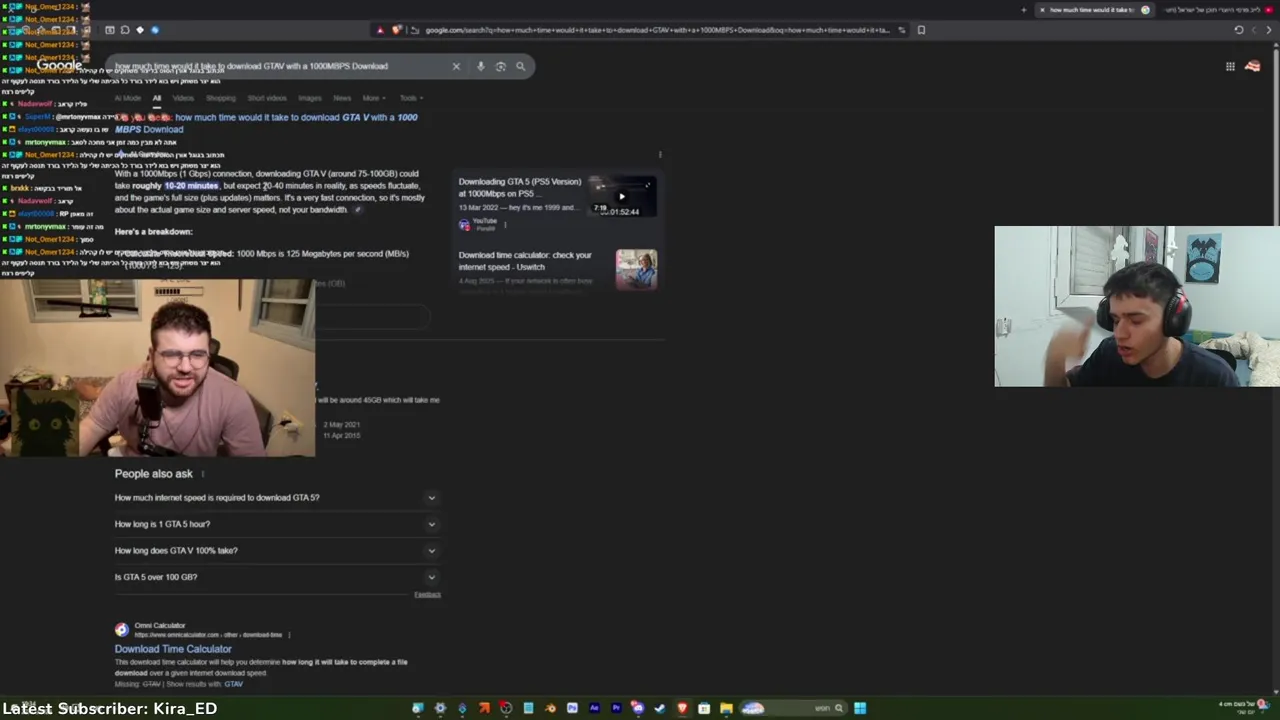This screenshot has height=720, width=1280.
Task: Expand 'How much internet speed is required' question
Action: click(x=277, y=498)
